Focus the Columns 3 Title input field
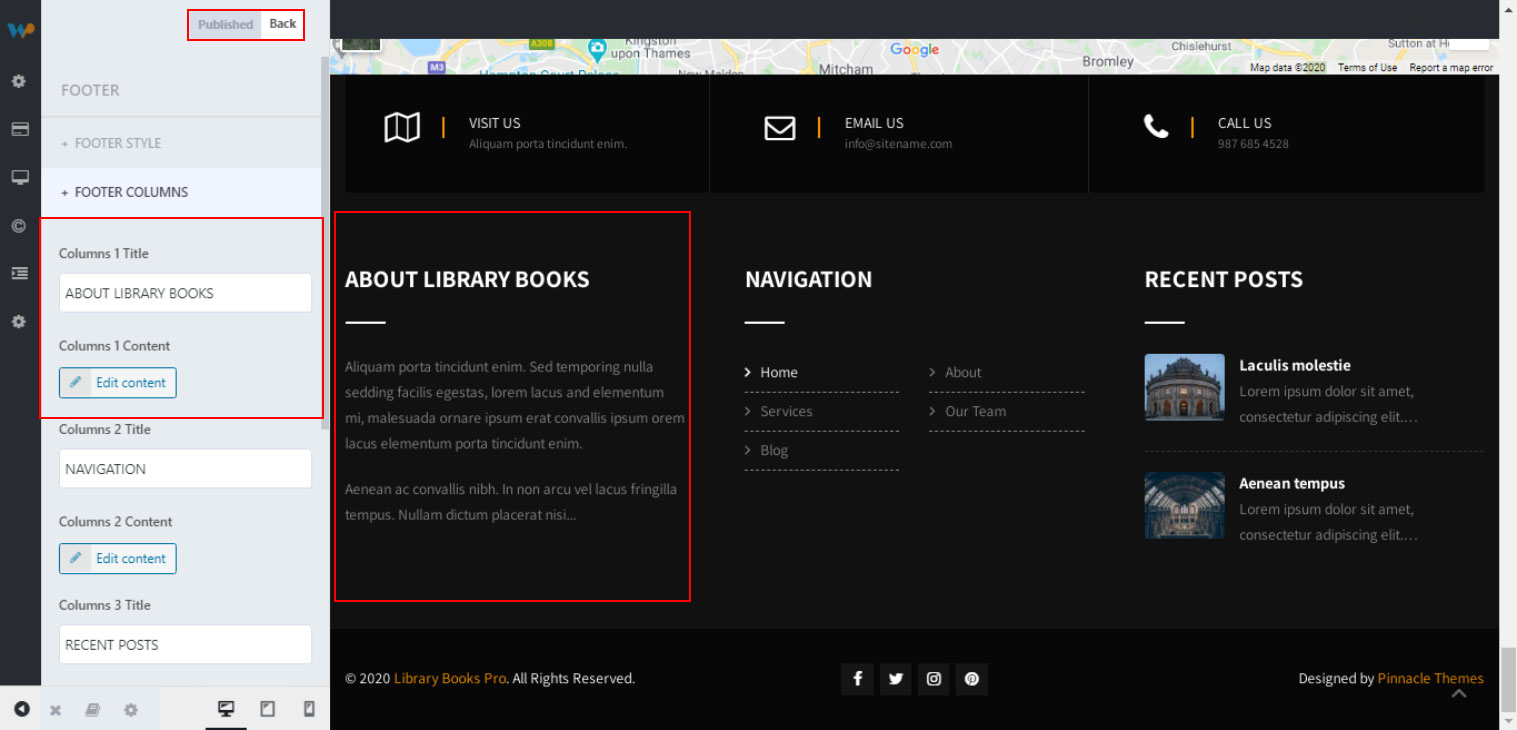Image resolution: width=1517 pixels, height=730 pixels. pyautogui.click(x=185, y=645)
